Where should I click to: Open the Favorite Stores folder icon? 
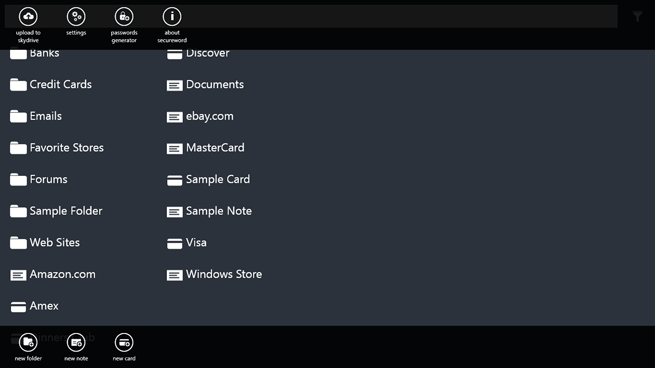pyautogui.click(x=18, y=148)
